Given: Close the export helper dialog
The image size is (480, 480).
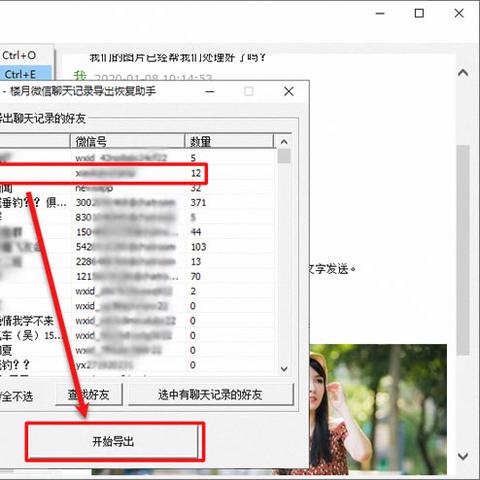Looking at the screenshot, I should pyautogui.click(x=289, y=91).
